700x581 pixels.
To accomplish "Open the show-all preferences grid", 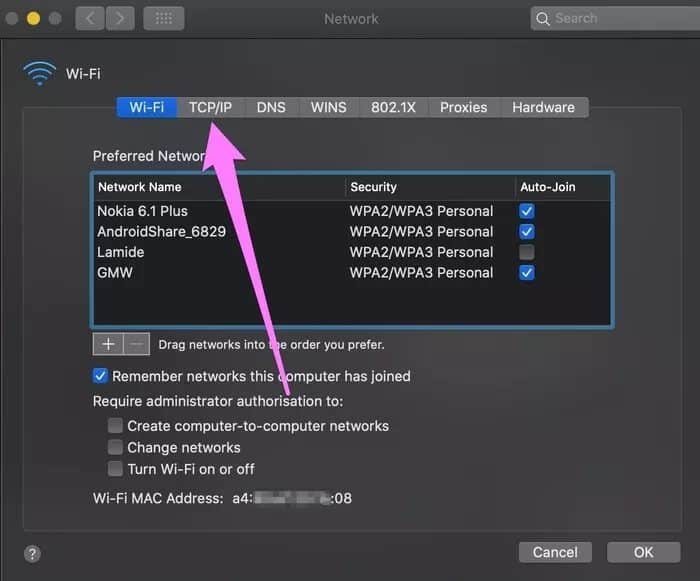I will pos(163,18).
